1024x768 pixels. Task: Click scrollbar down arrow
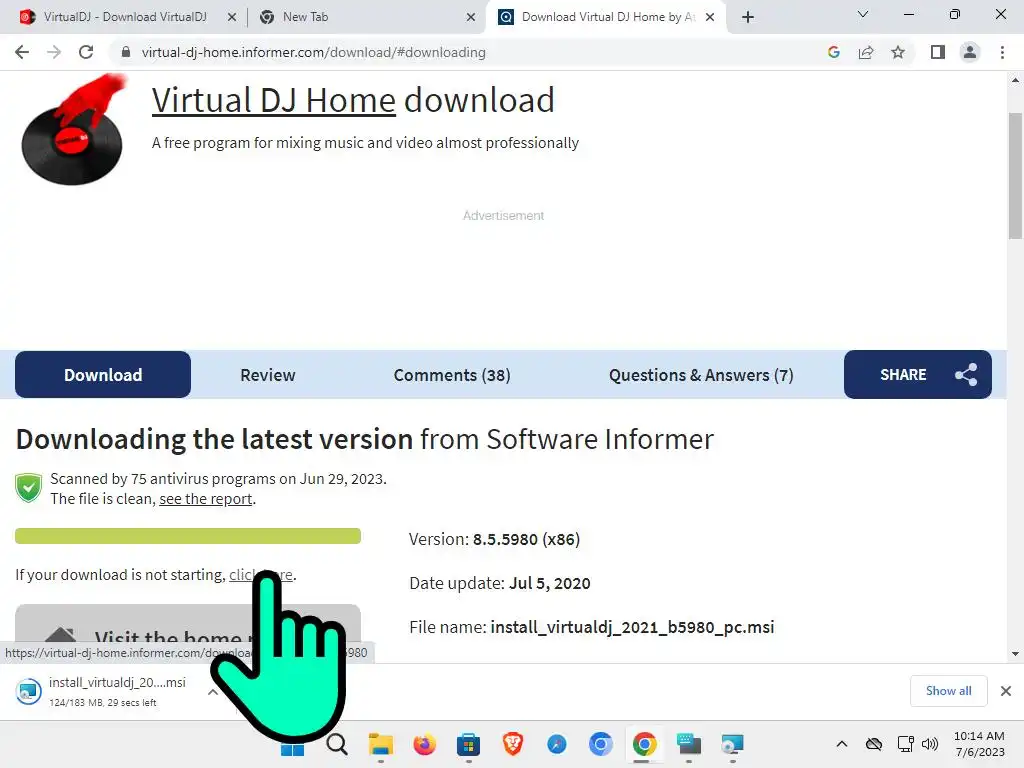pyautogui.click(x=1015, y=654)
